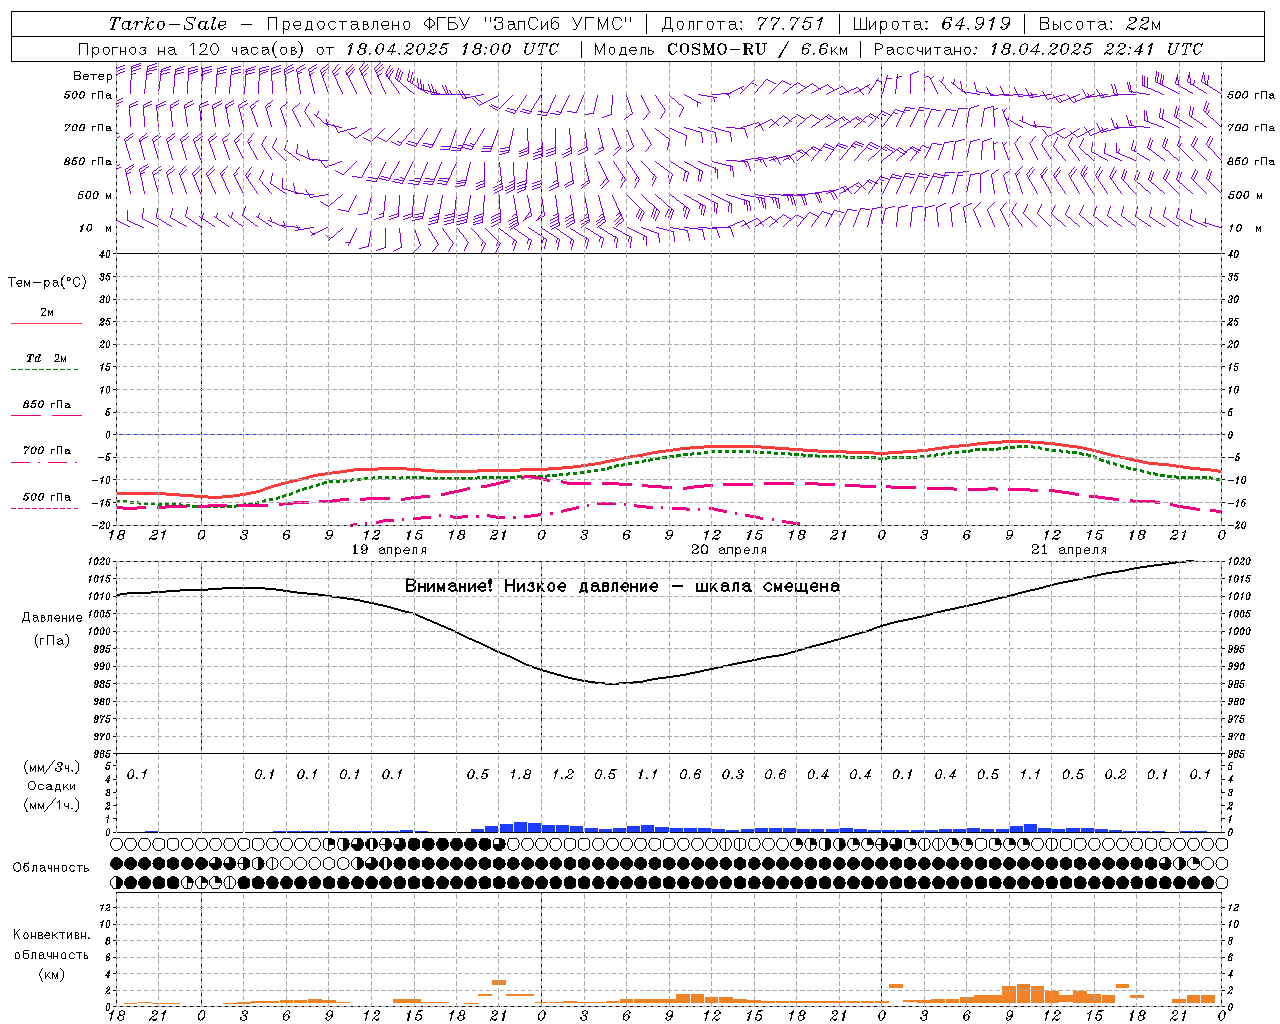
Task: Click the Широта 64.919 value in header
Action: 932,24
